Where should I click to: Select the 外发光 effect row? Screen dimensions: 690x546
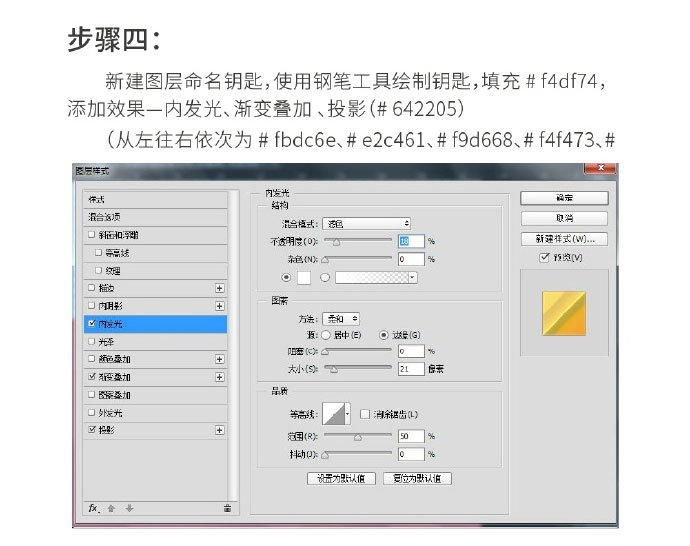[155, 413]
